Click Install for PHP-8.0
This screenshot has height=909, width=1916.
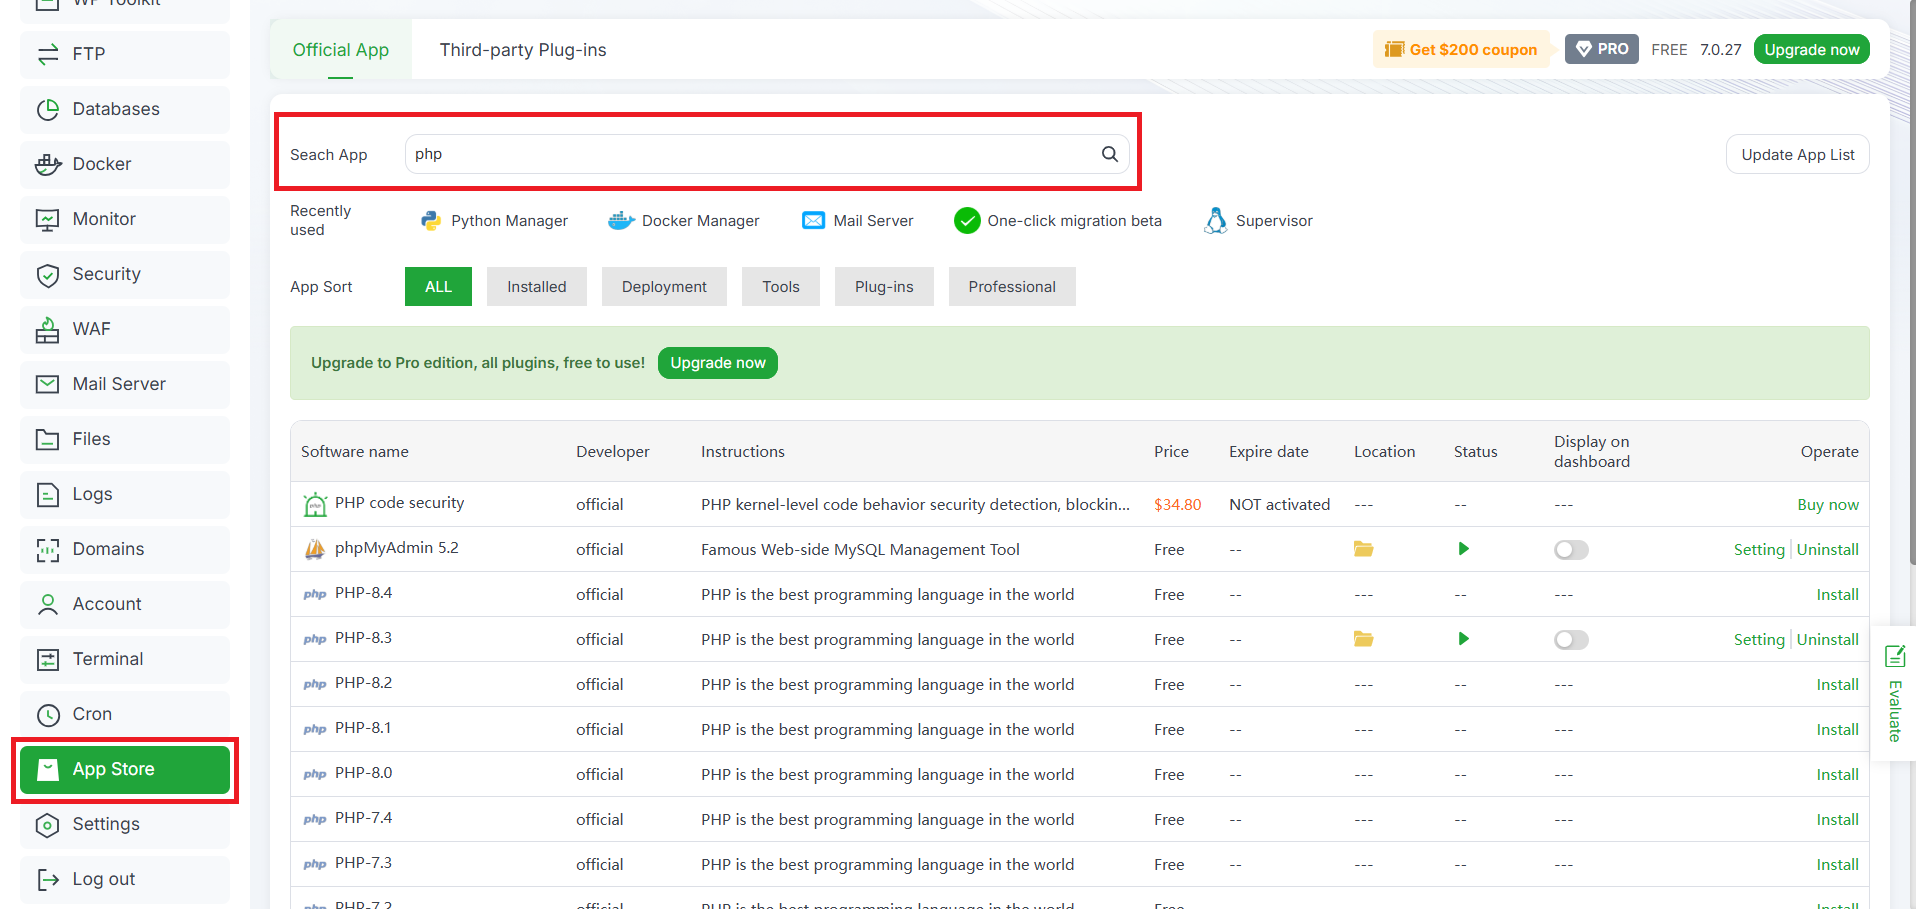(x=1838, y=775)
